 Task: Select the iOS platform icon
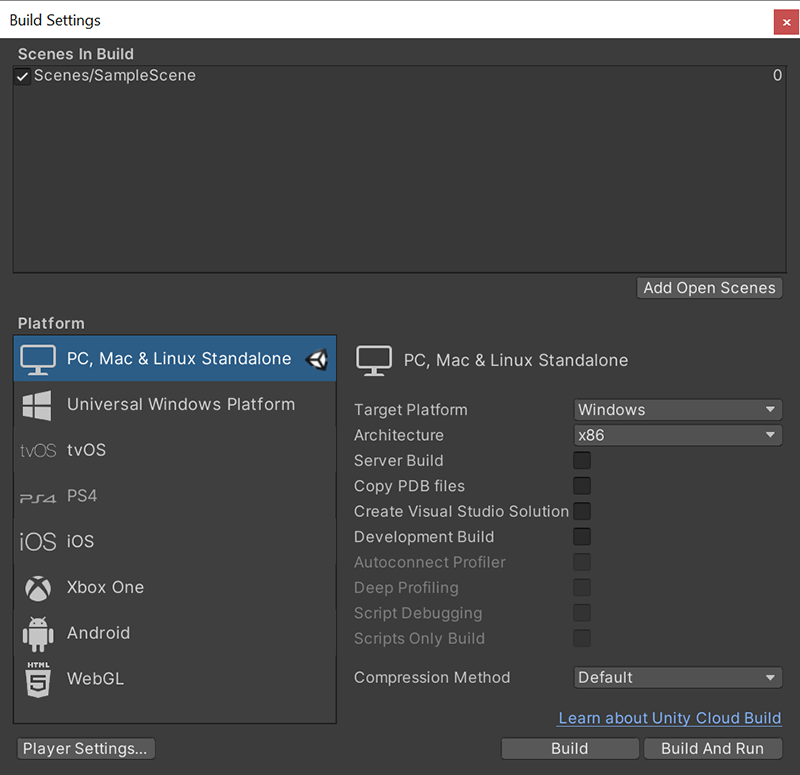click(37, 541)
